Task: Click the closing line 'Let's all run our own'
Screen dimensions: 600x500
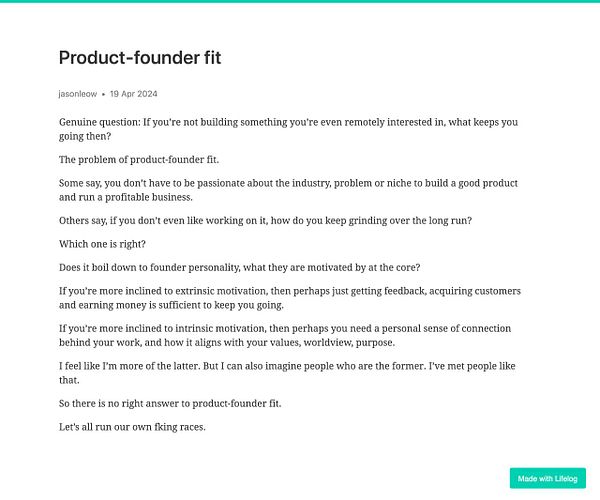Action: point(132,427)
